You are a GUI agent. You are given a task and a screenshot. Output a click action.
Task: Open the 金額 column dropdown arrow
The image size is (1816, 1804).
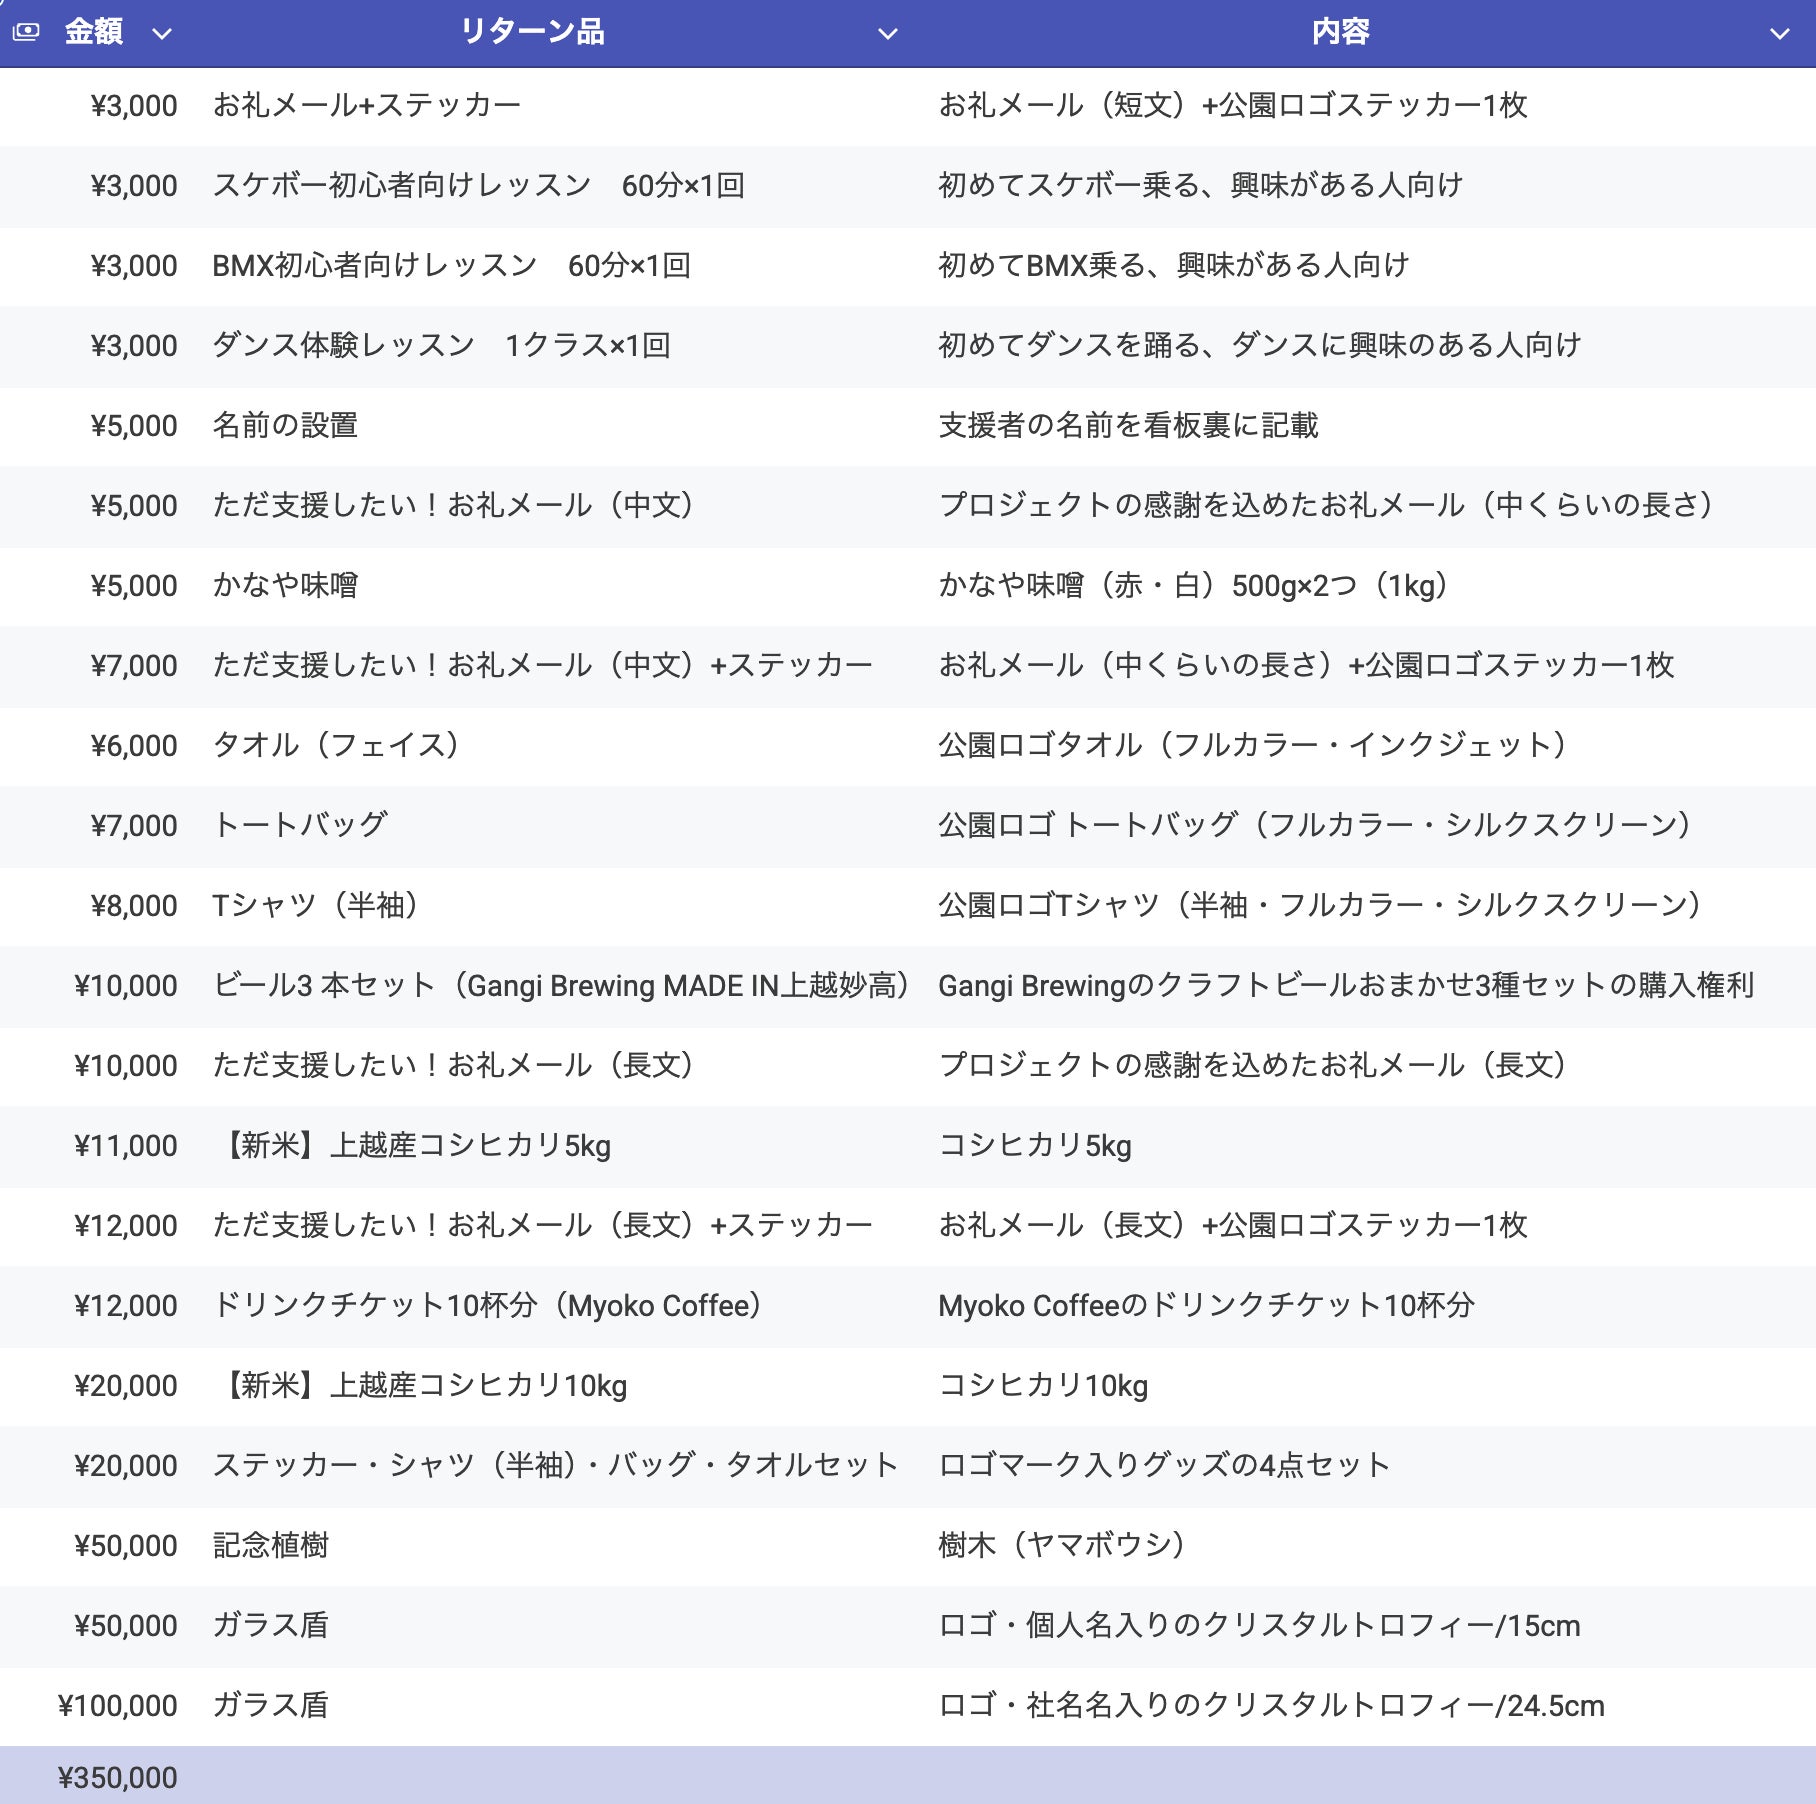pos(162,34)
